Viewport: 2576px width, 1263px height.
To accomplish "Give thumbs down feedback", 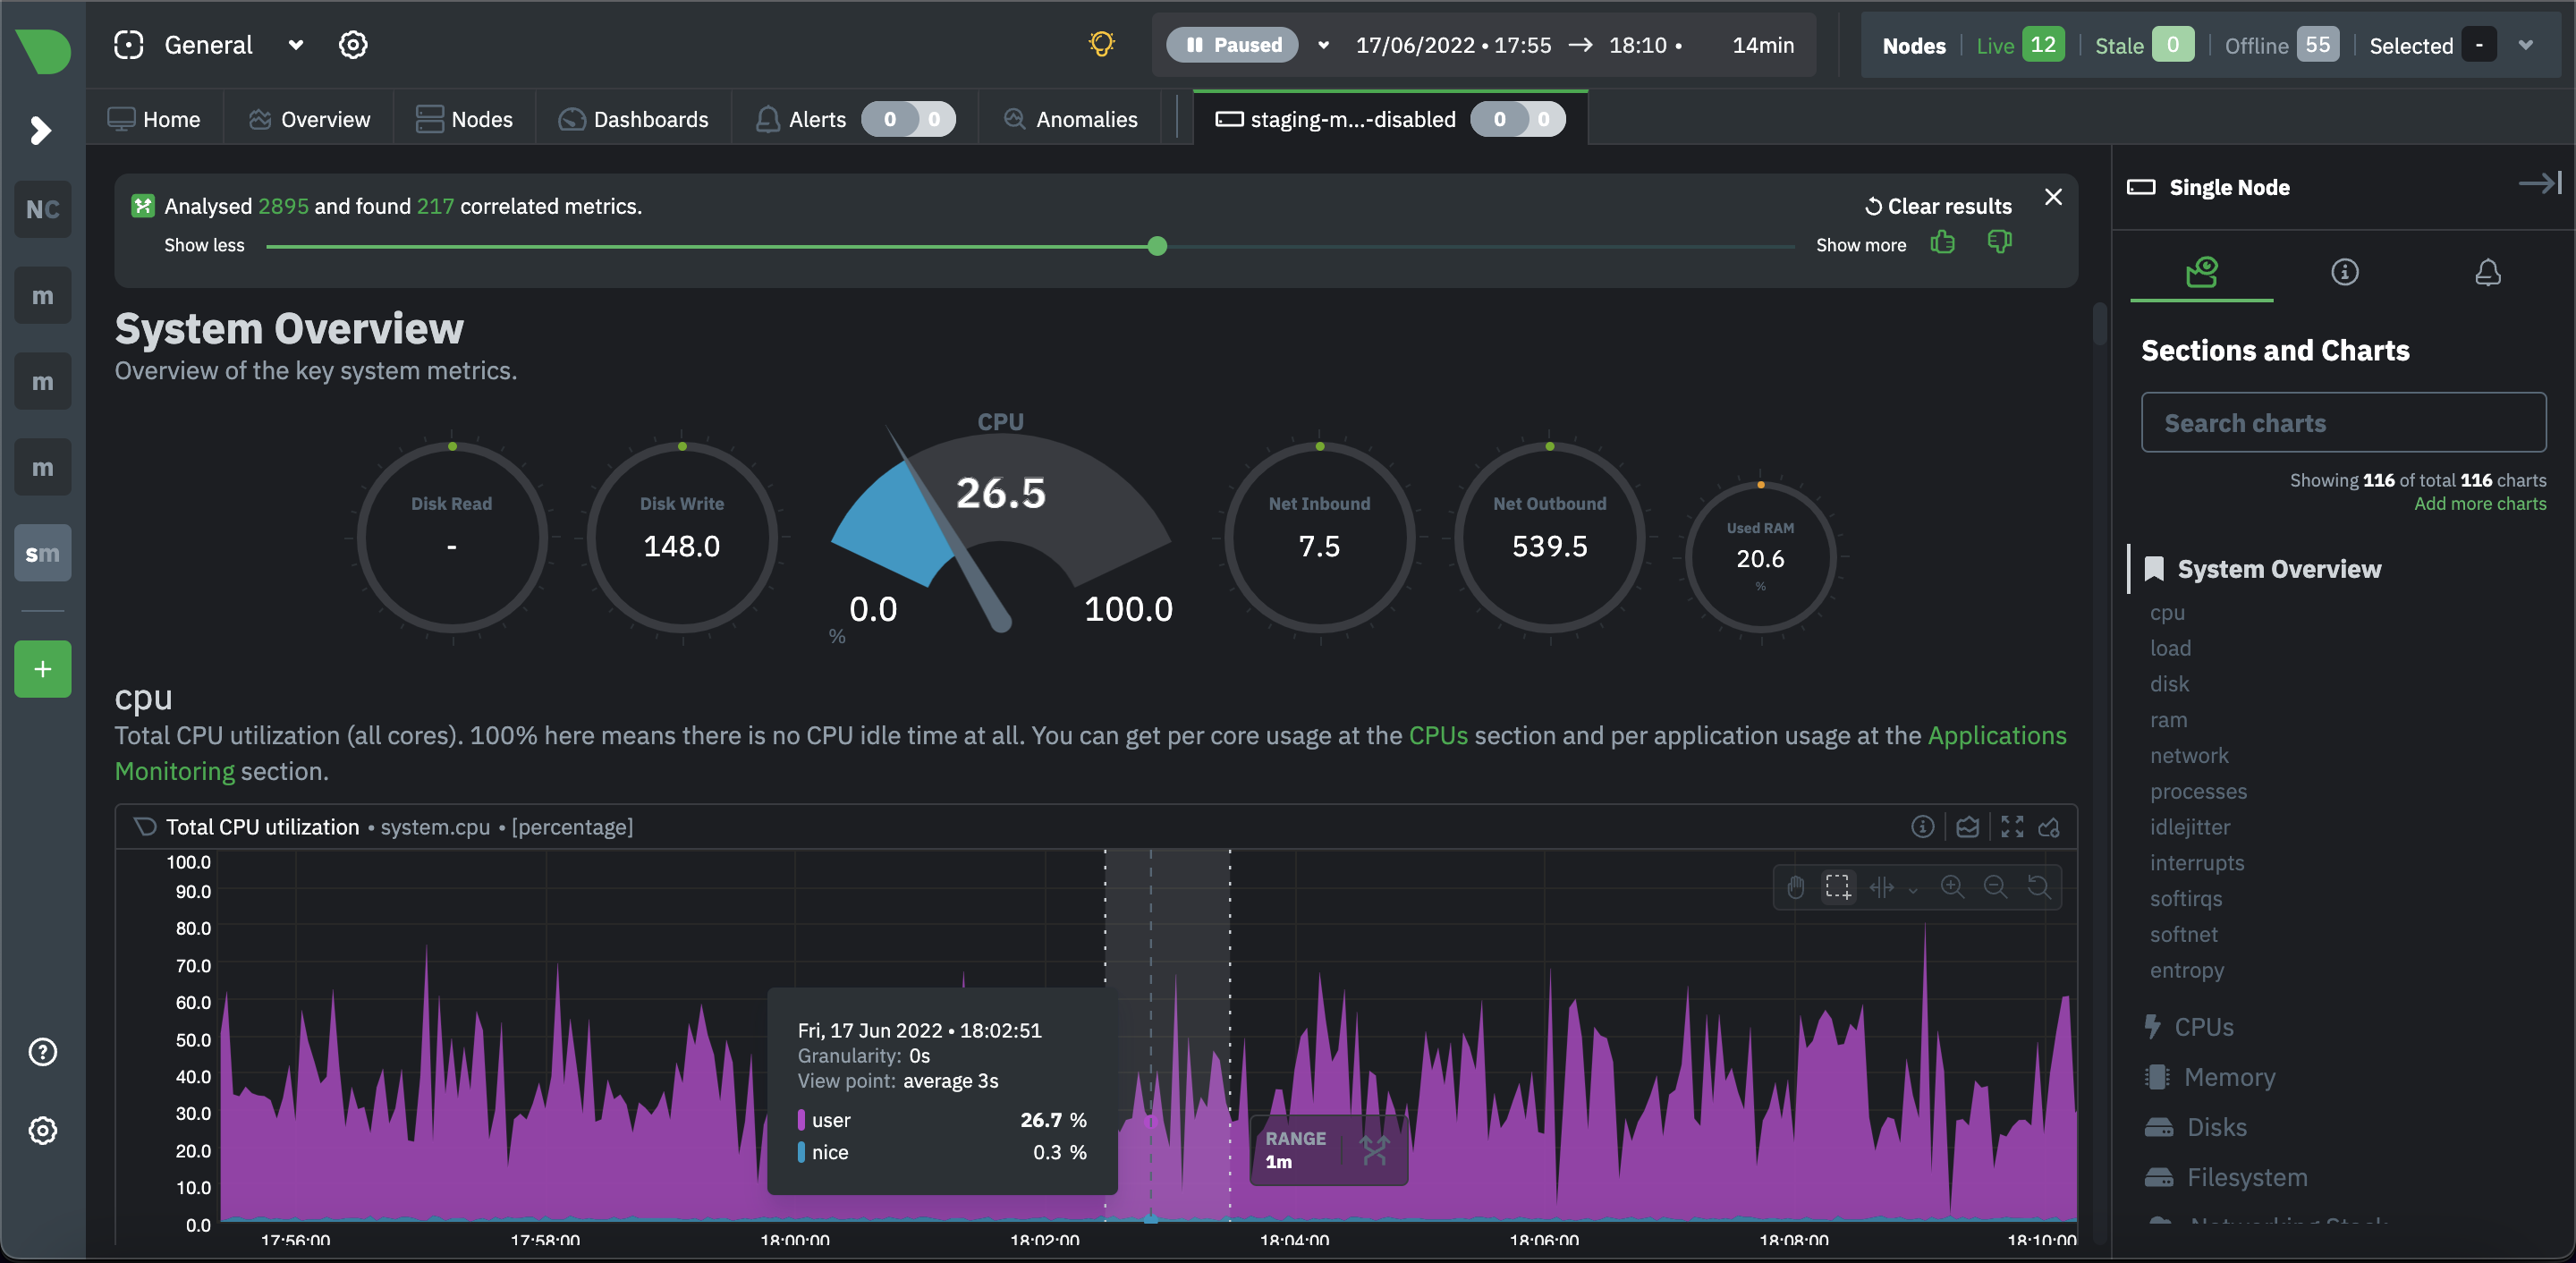I will (1999, 243).
